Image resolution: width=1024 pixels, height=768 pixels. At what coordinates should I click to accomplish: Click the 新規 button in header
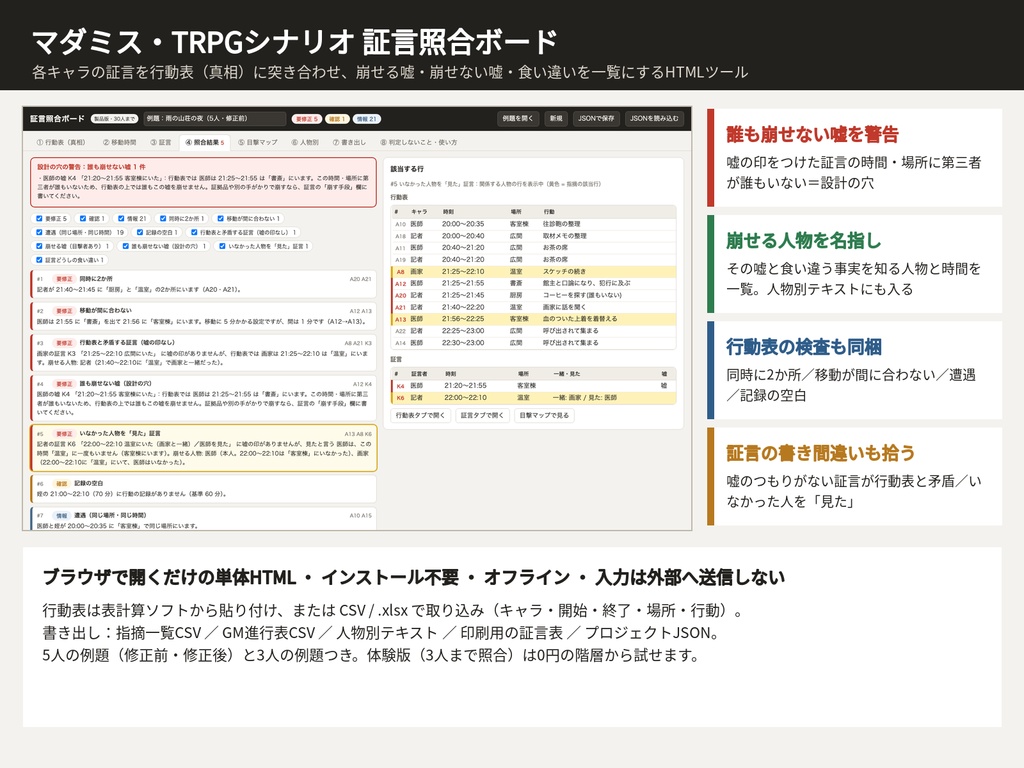click(556, 118)
